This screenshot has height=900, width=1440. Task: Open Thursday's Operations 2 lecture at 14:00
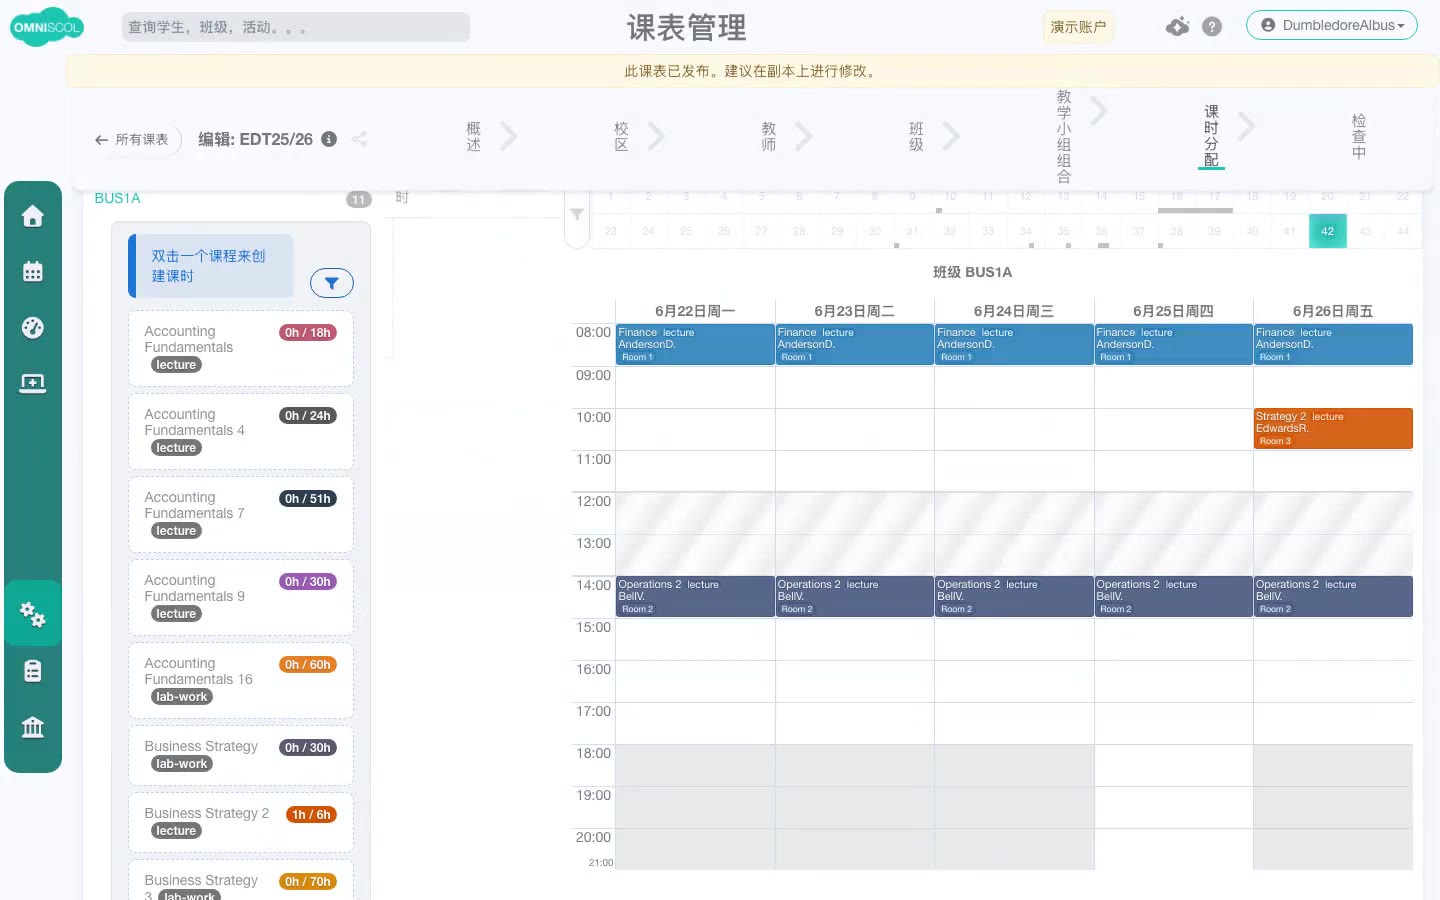click(x=1174, y=596)
